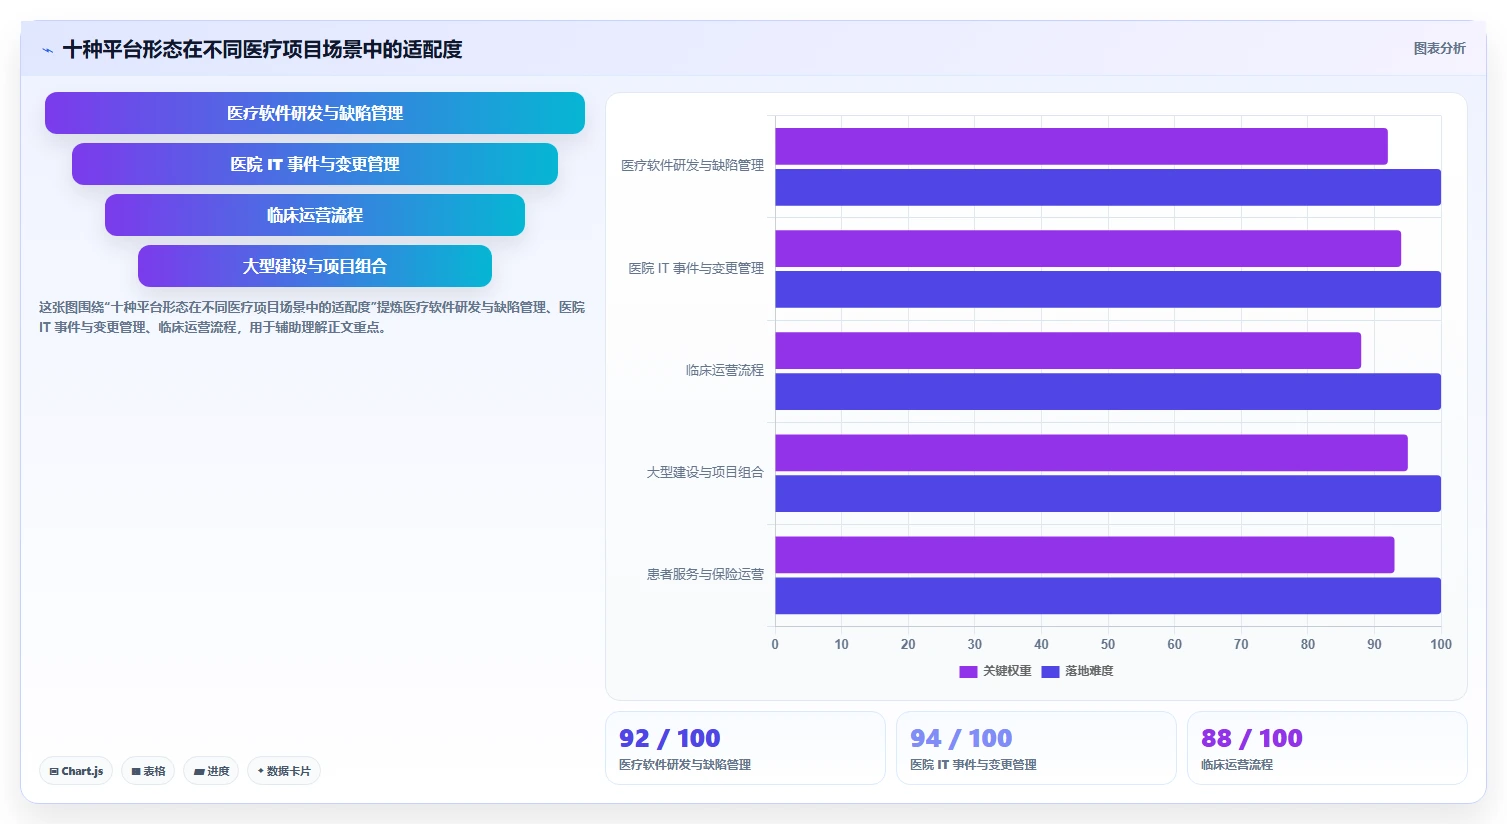Click the Chart.js tag chip
The width and height of the screenshot is (1507, 824).
(x=76, y=771)
